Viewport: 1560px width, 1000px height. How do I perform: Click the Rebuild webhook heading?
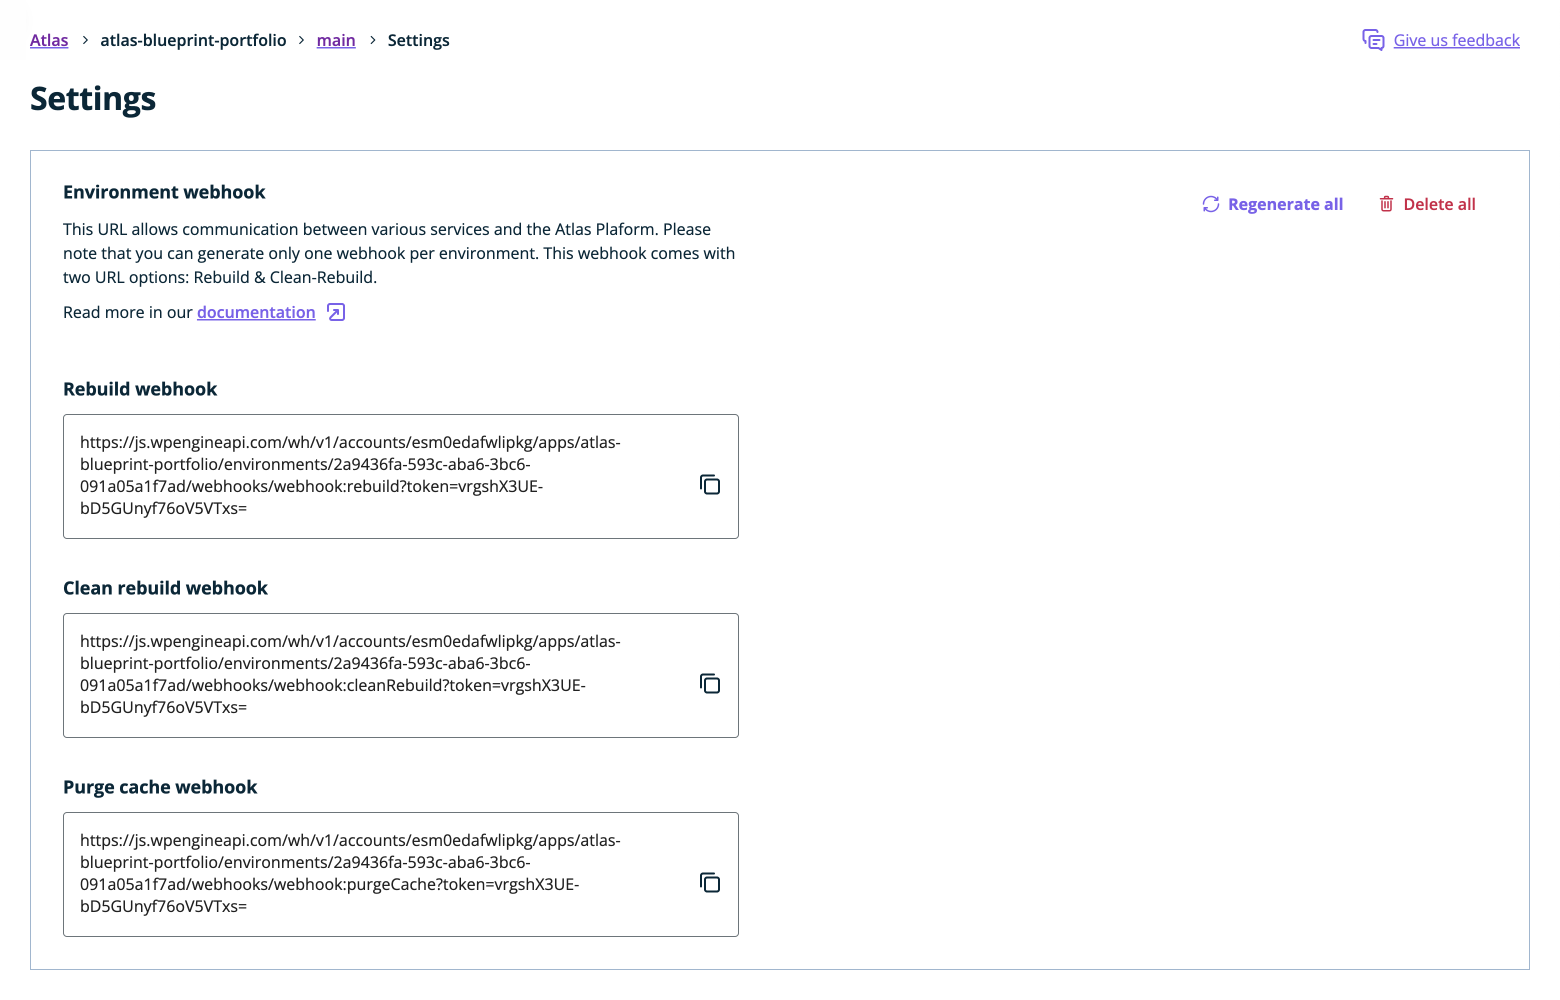(140, 389)
